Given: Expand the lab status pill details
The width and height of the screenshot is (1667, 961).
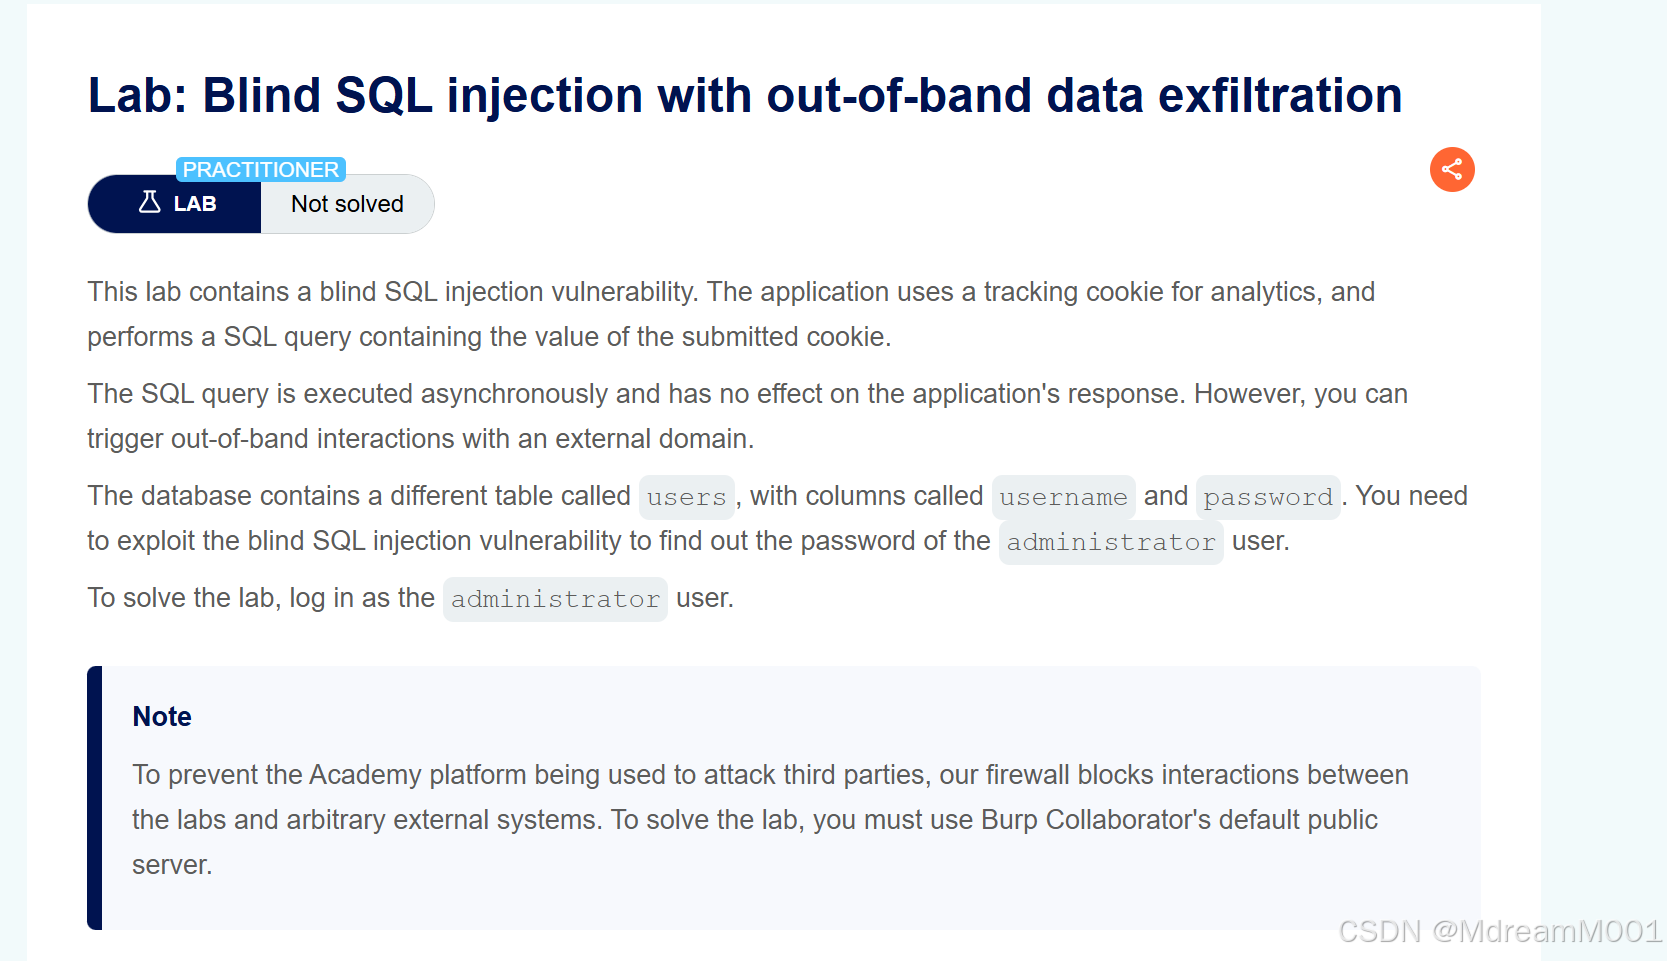Looking at the screenshot, I should [x=260, y=204].
